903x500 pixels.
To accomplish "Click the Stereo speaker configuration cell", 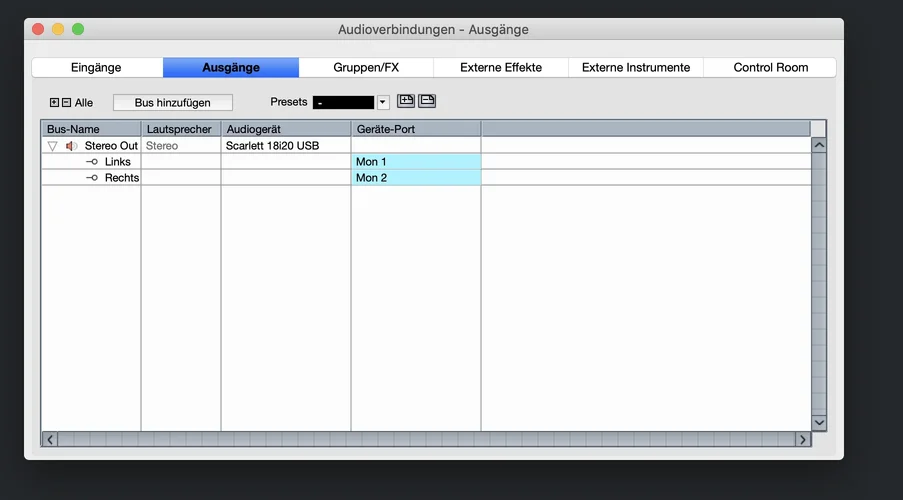I will [181, 146].
